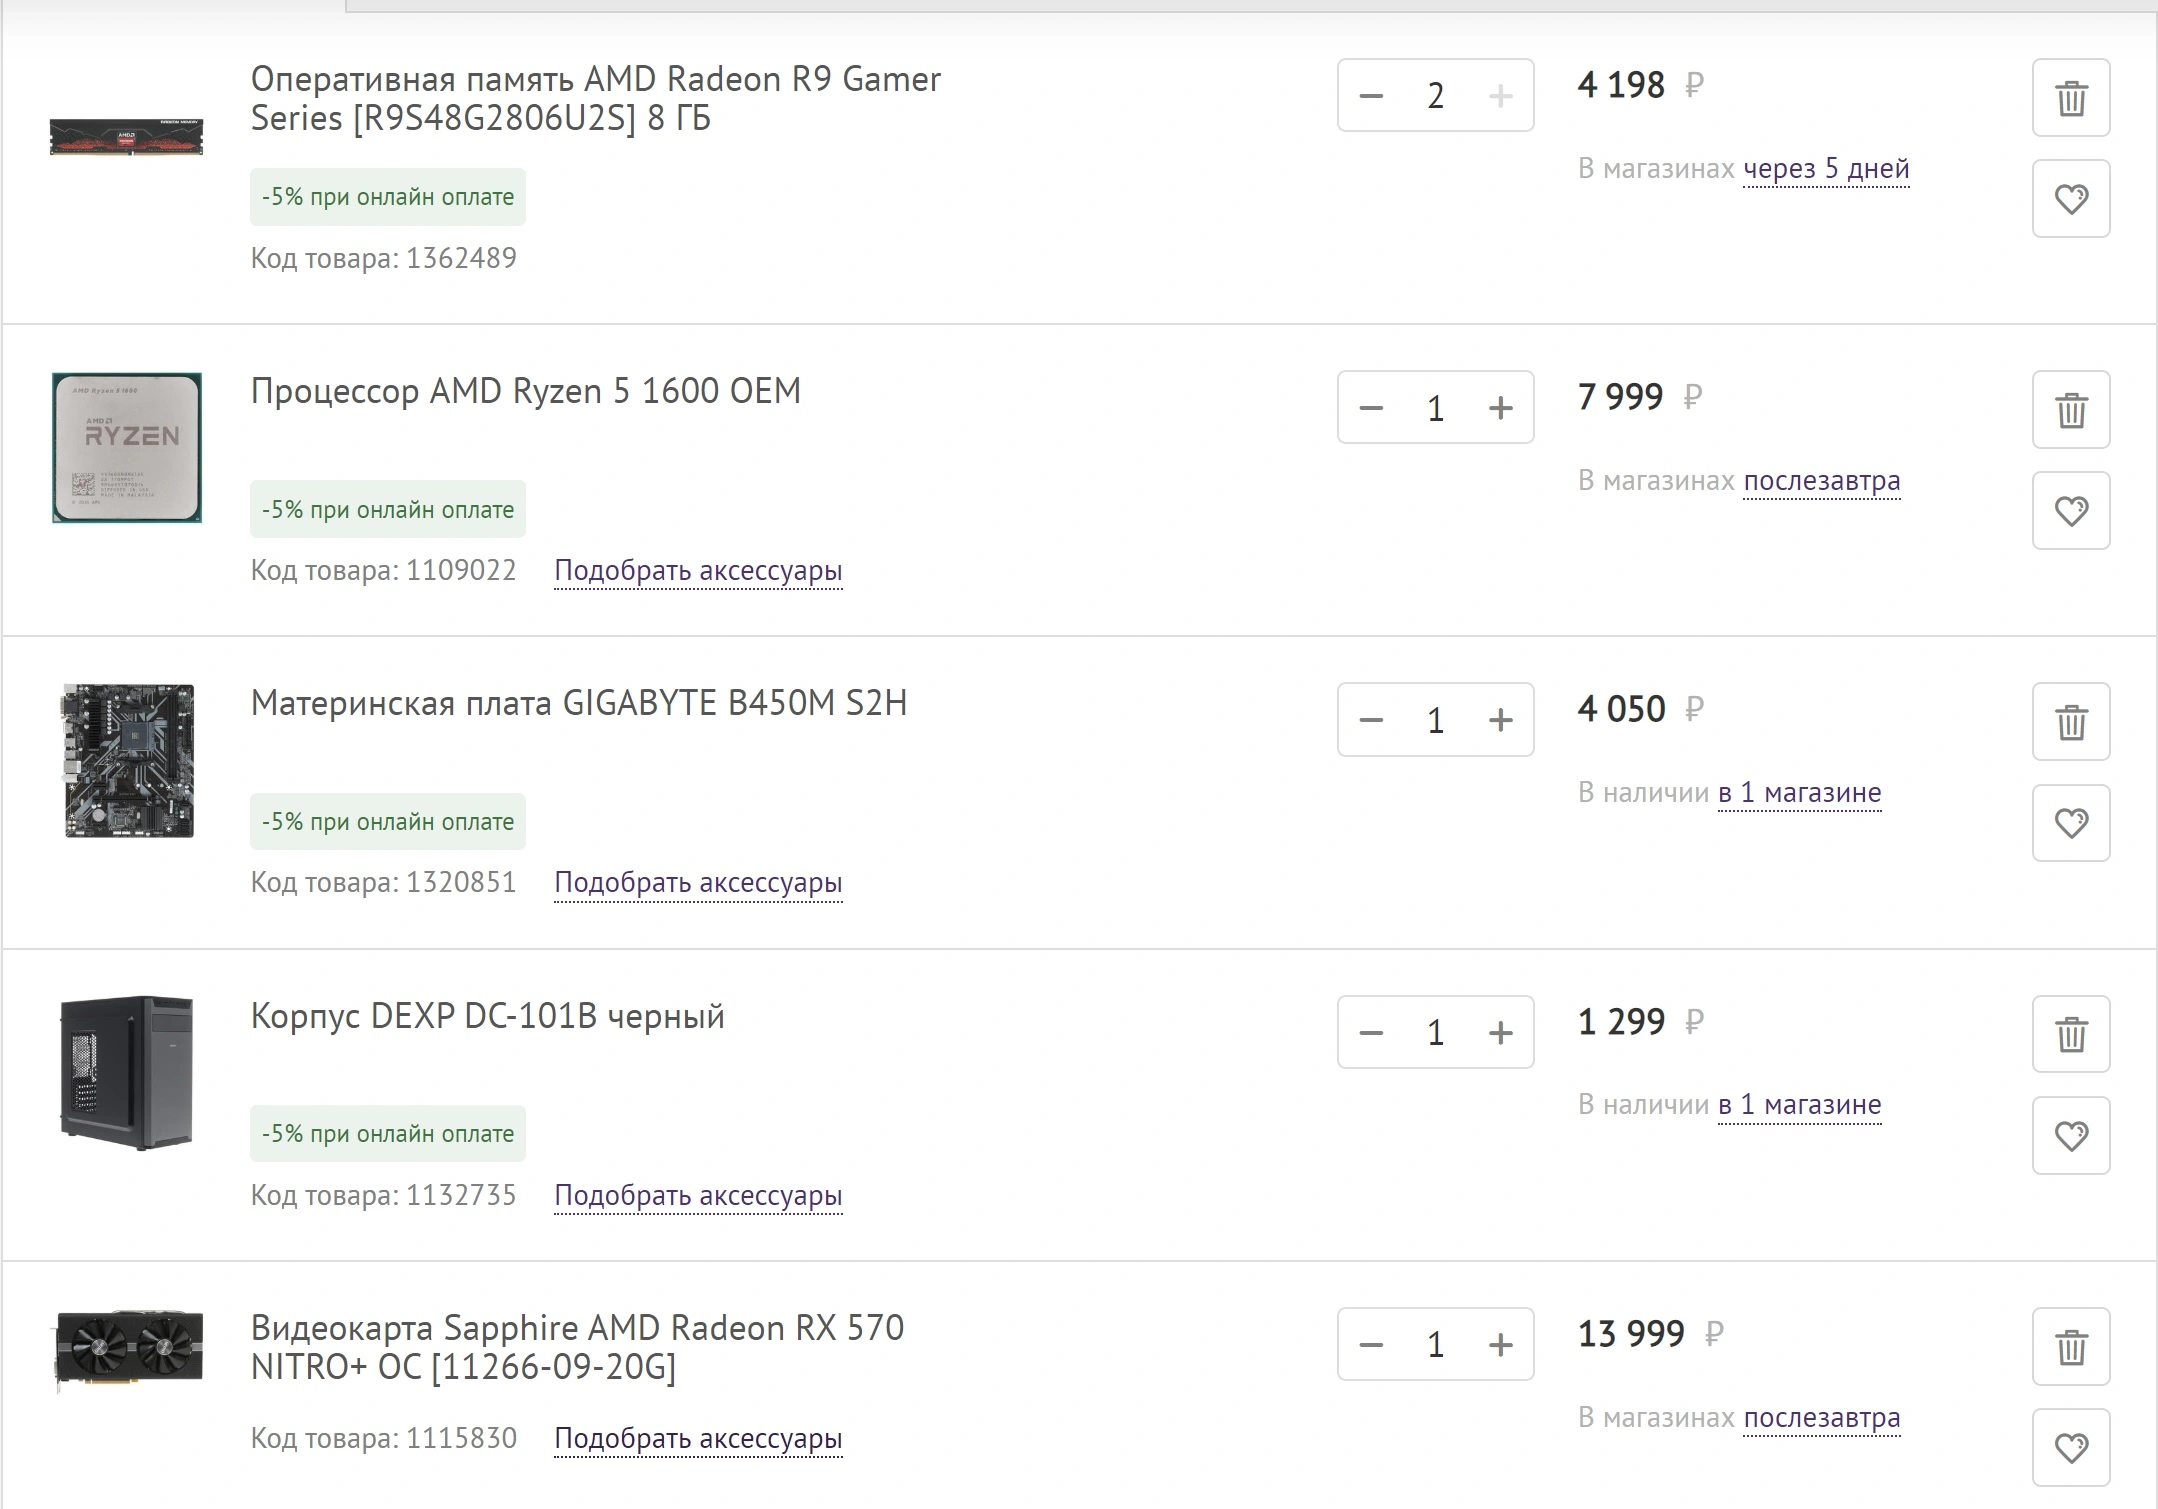
Task: Increase quantity of Sapphire RX 570 video card
Action: 1500,1345
